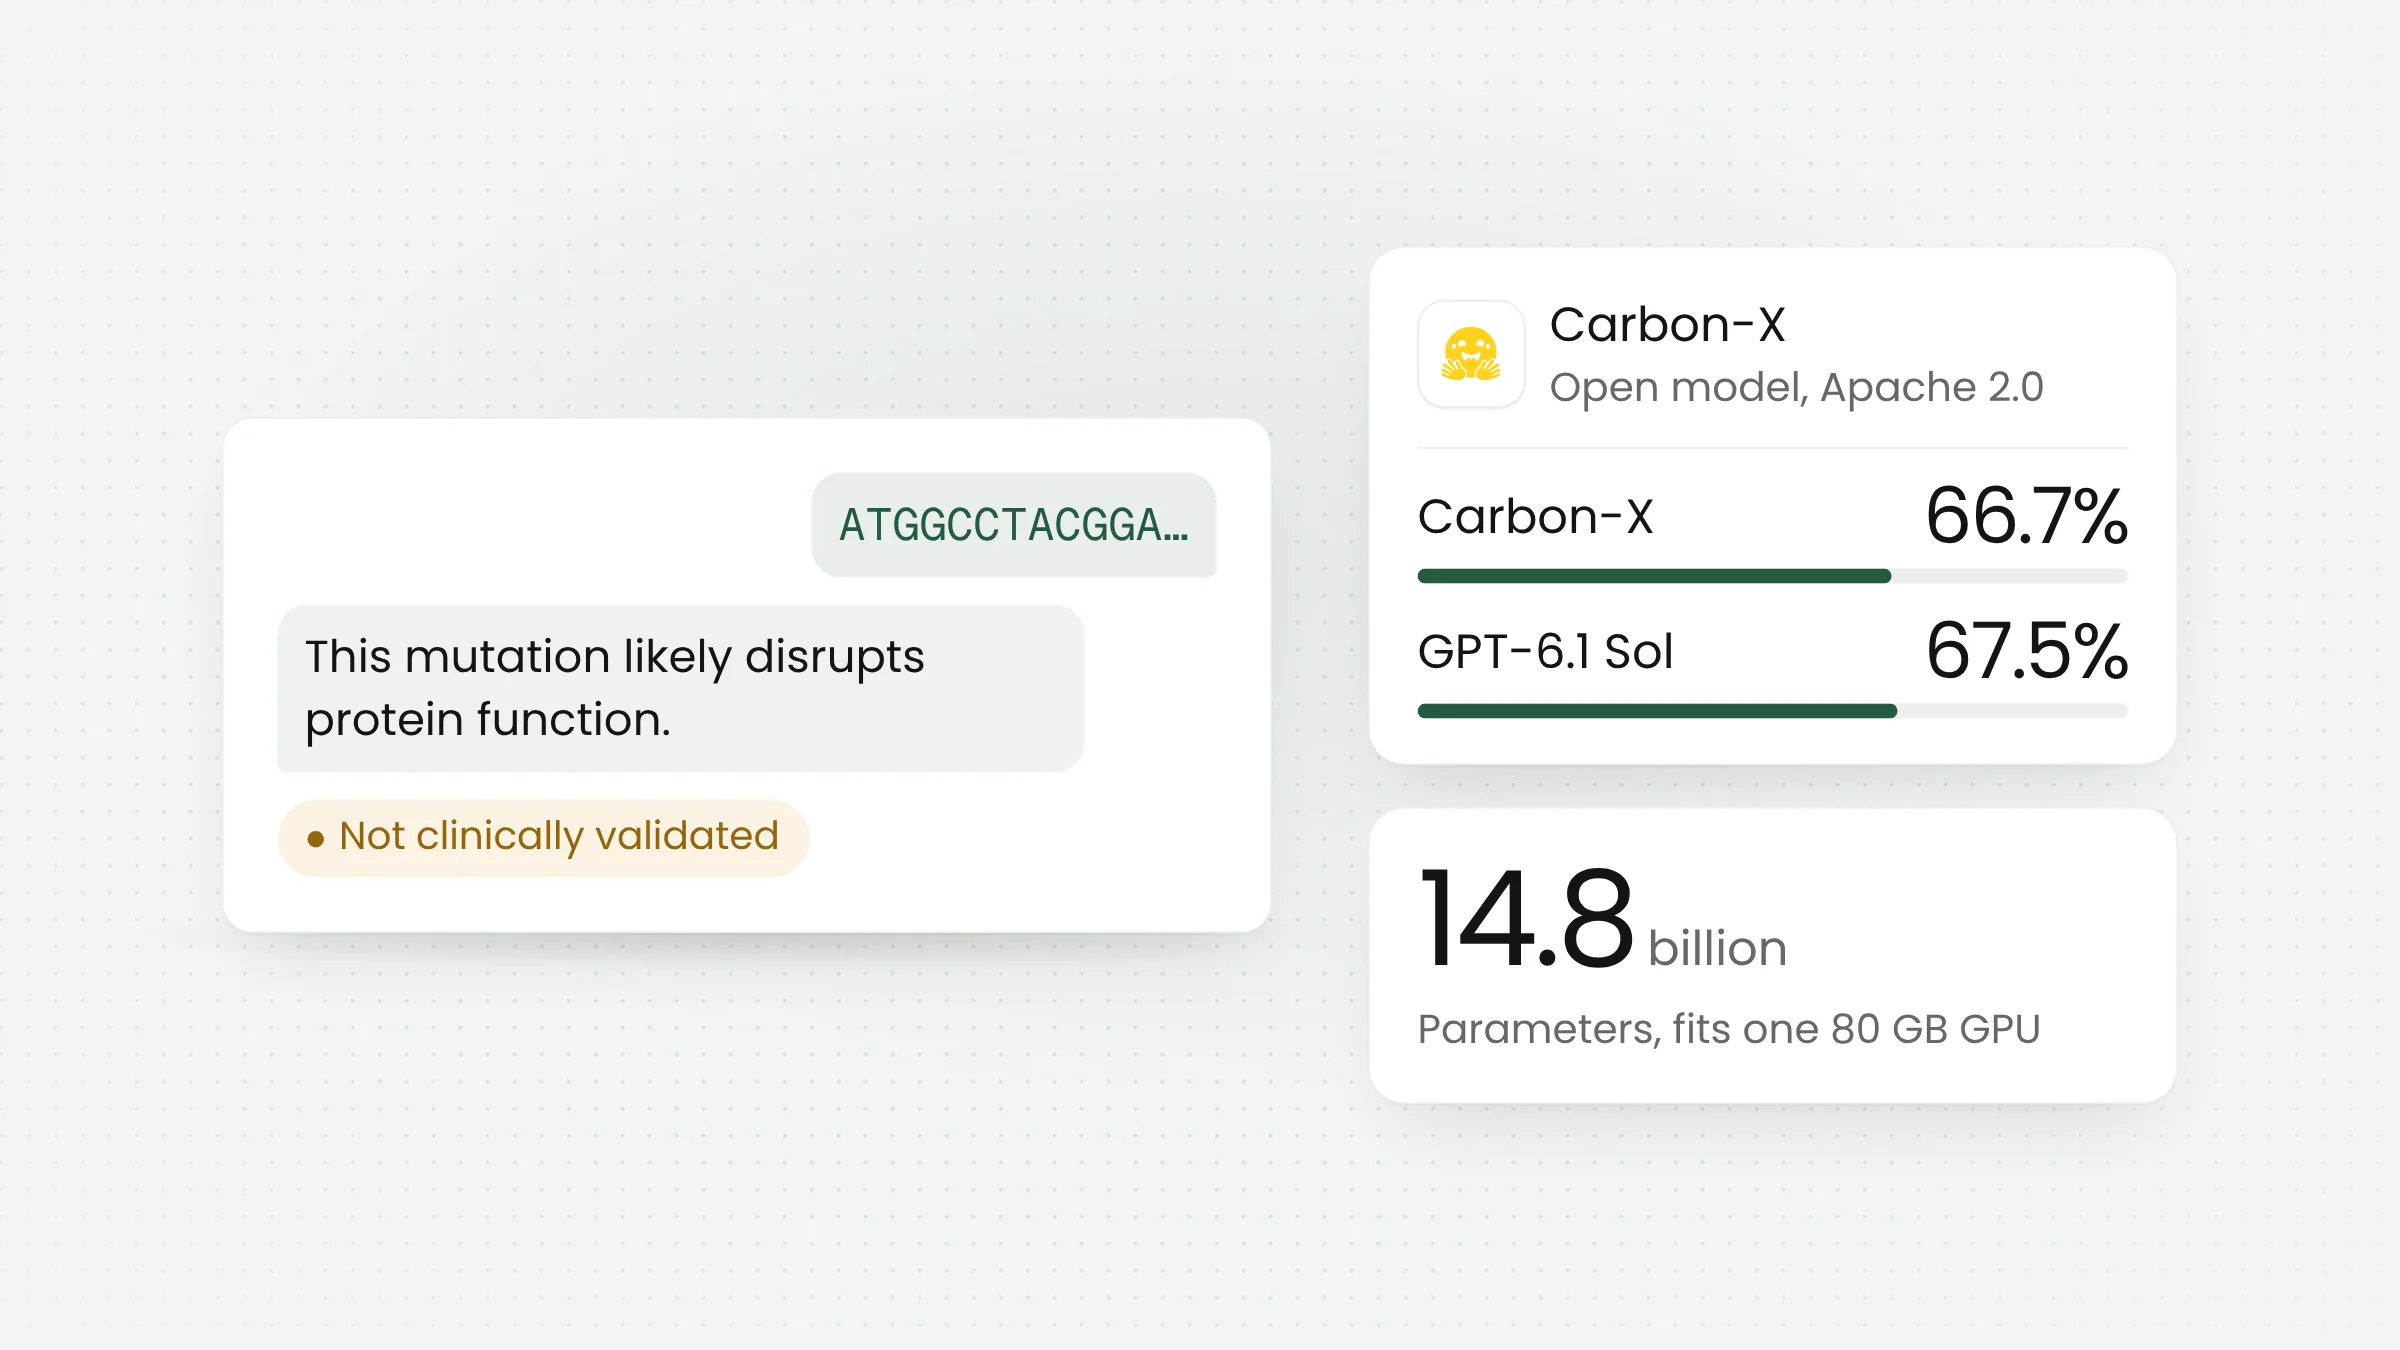The image size is (2400, 1350).
Task: Click 'Open model, Apache 2.0' subtitle
Action: (x=1796, y=387)
